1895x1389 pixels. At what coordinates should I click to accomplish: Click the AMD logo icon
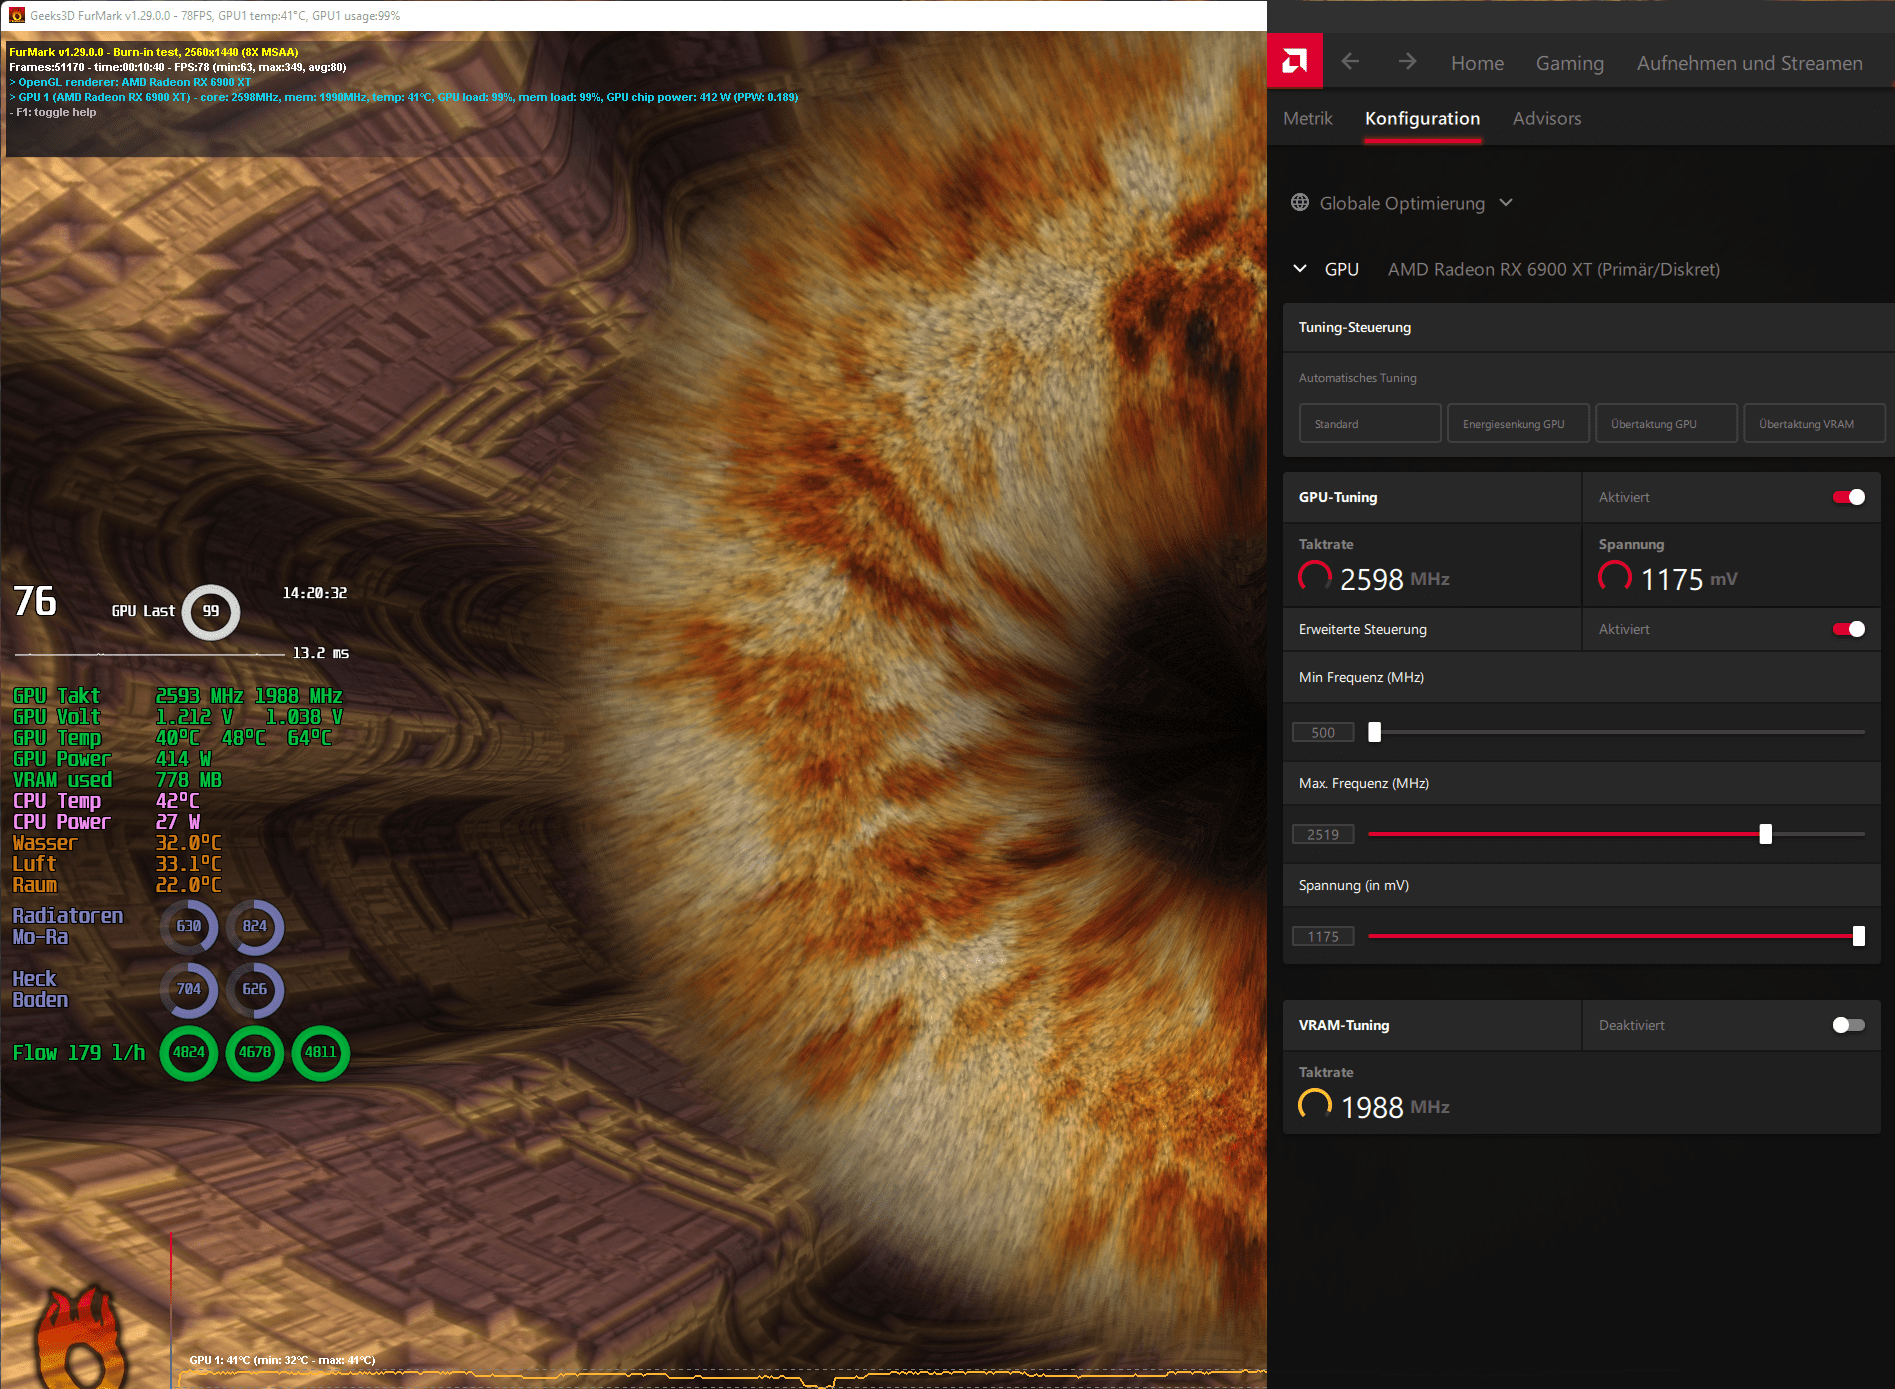1294,62
